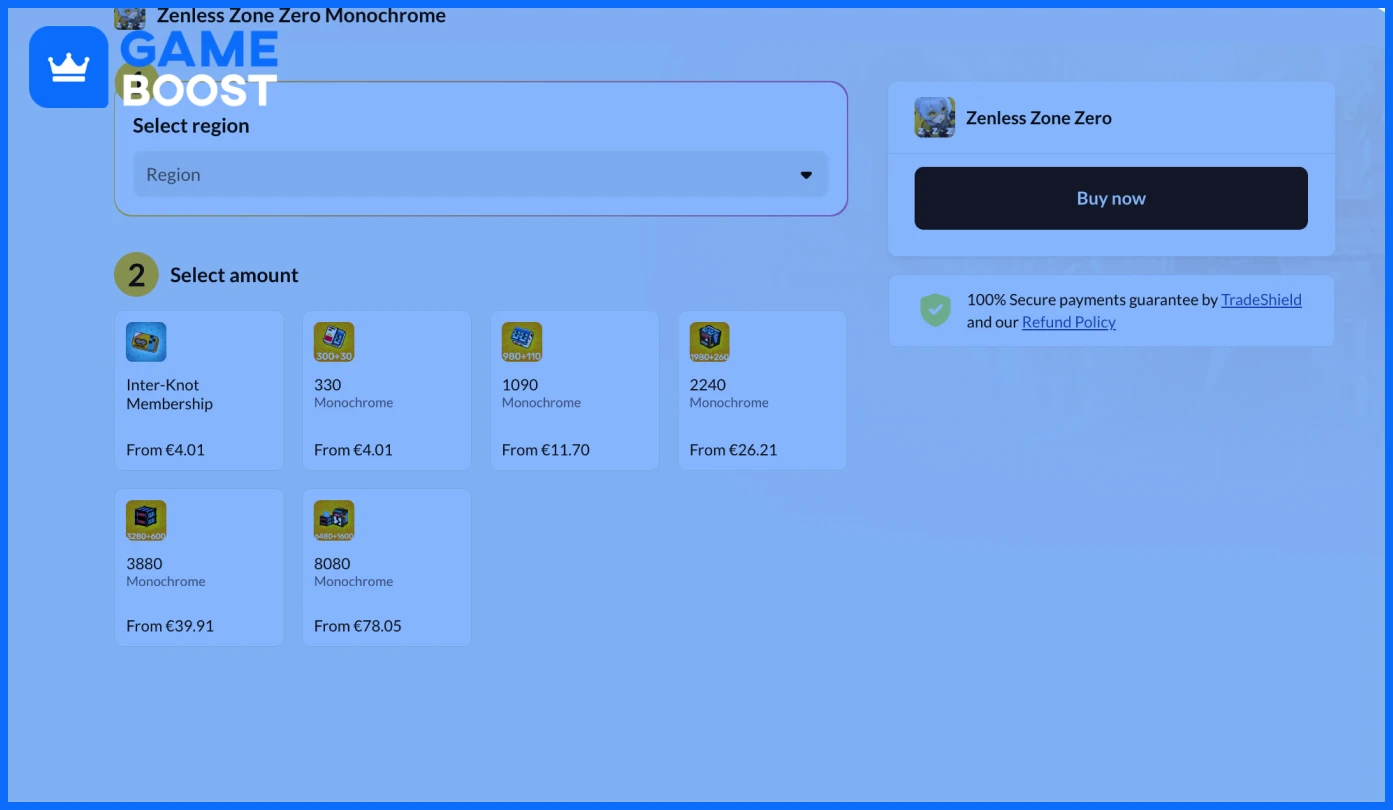Open the Refund Policy link
Image resolution: width=1393 pixels, height=810 pixels.
point(1068,322)
